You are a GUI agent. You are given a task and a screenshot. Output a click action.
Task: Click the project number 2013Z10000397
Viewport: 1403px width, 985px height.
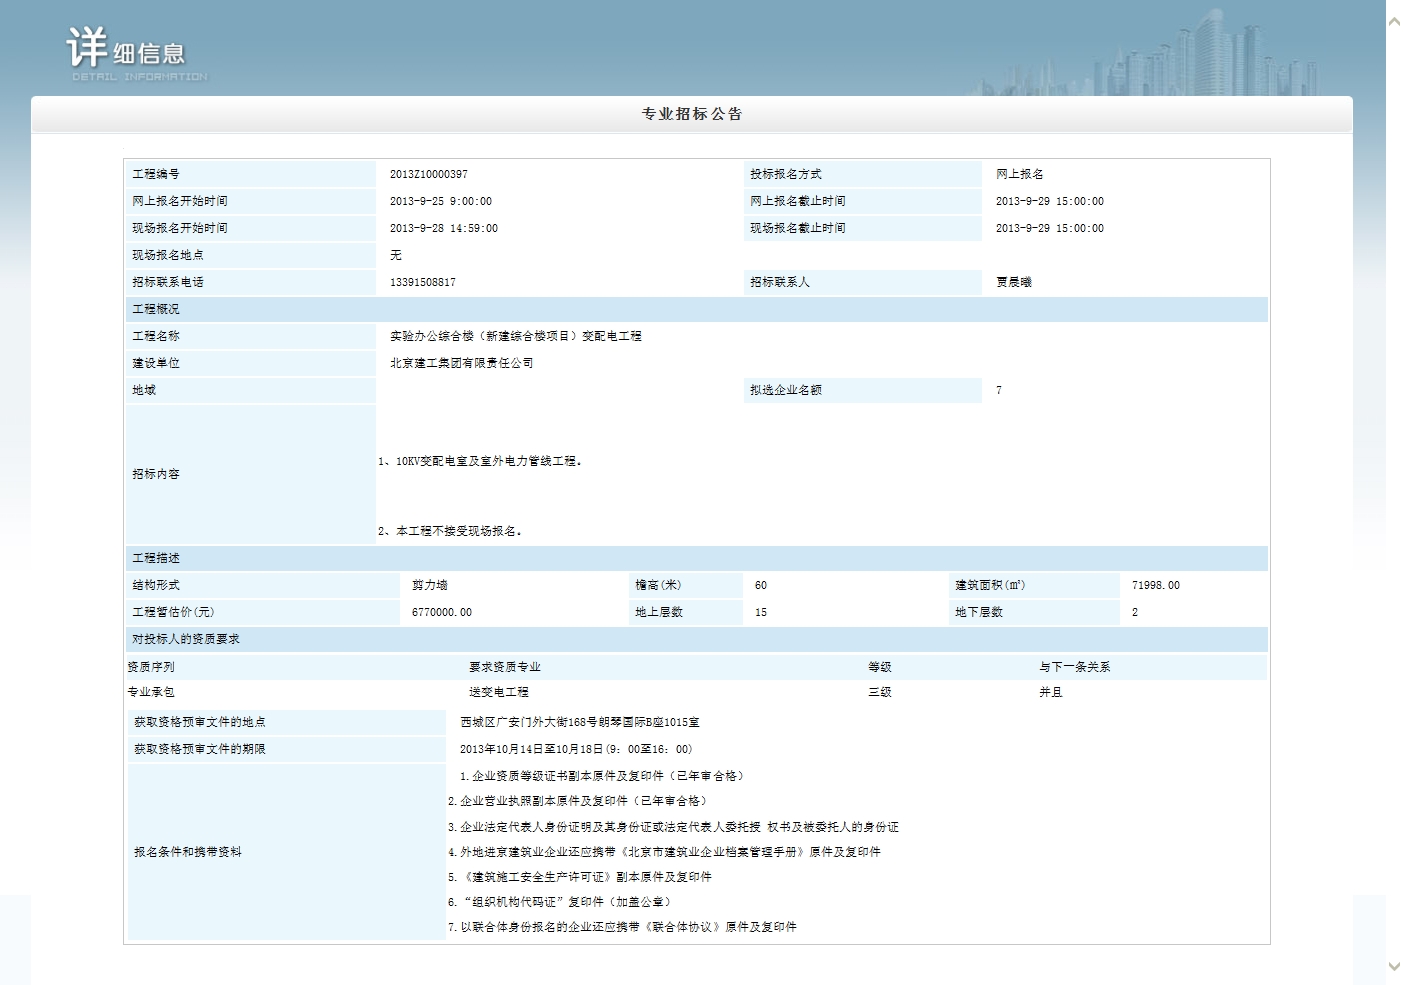428,174
